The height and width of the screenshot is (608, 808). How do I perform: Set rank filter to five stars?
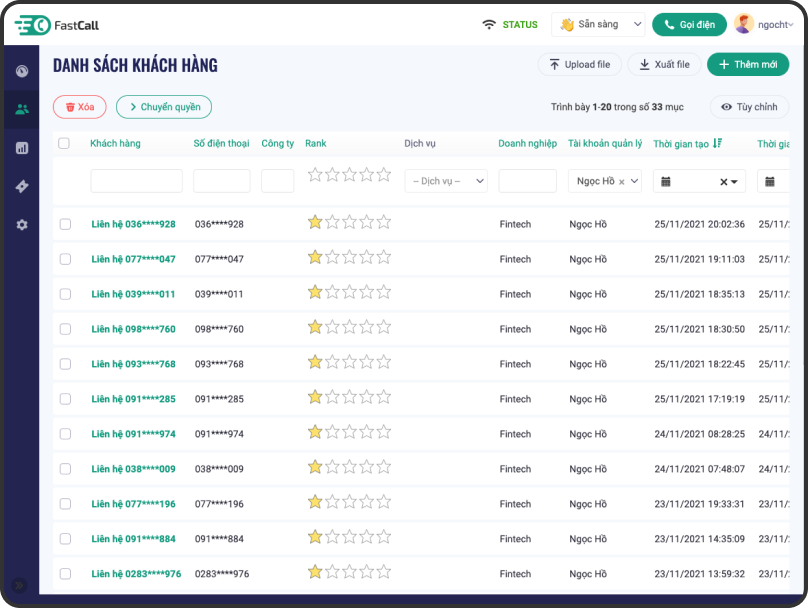(383, 175)
